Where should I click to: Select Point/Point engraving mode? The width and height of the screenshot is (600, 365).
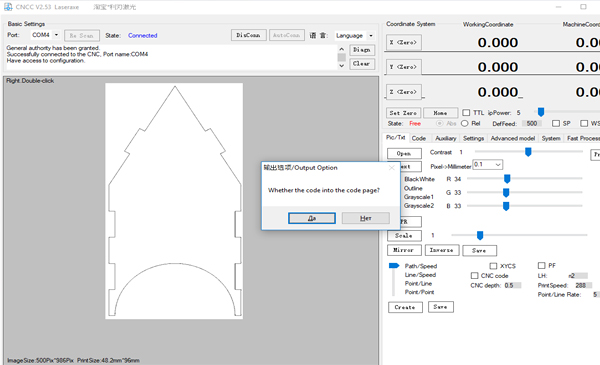(419, 292)
